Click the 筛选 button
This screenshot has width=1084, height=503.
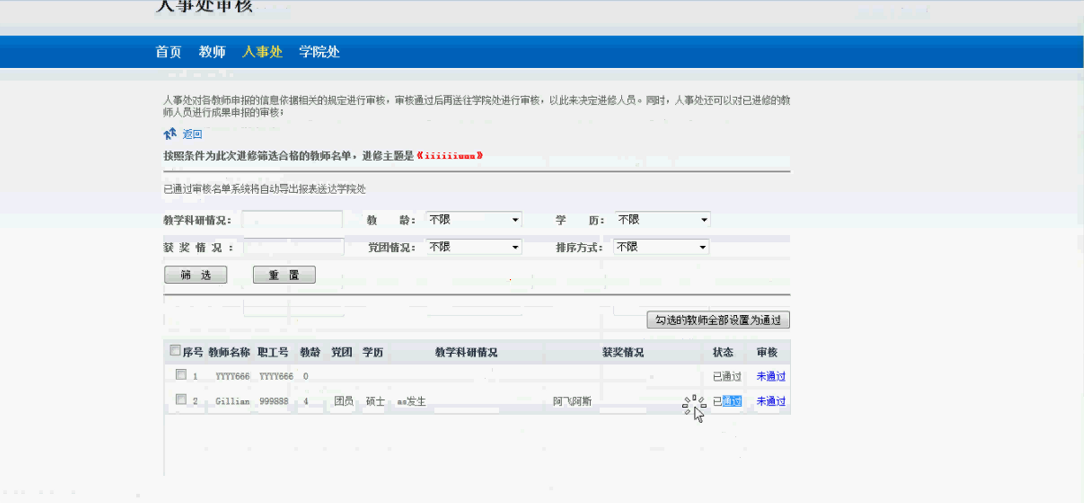click(196, 275)
